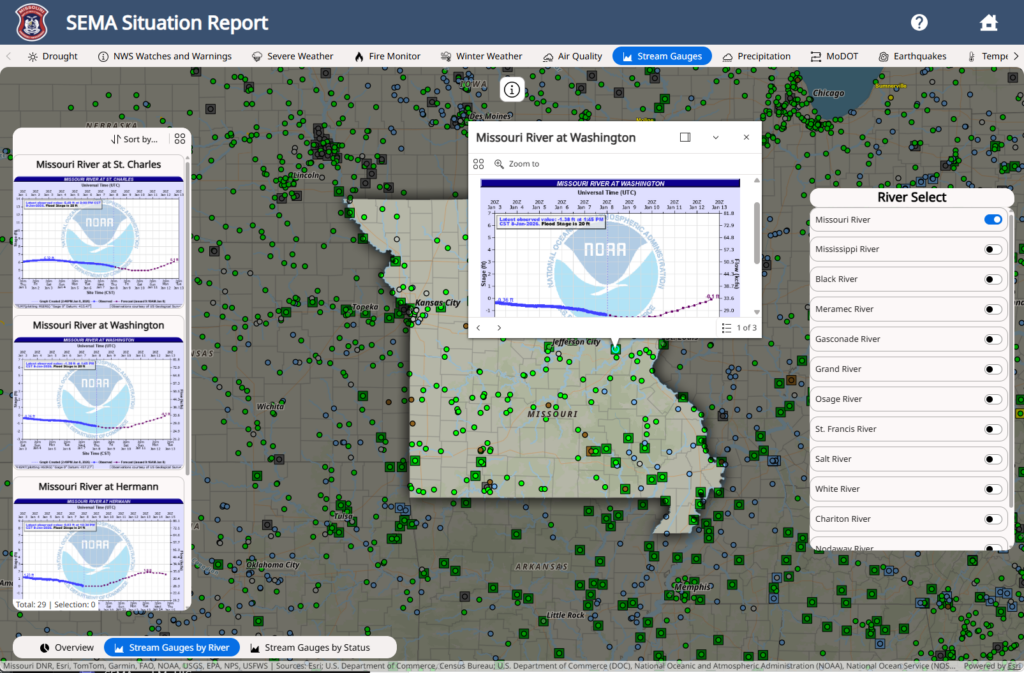Go to home via house icon
This screenshot has height=673, width=1024.
pyautogui.click(x=988, y=22)
